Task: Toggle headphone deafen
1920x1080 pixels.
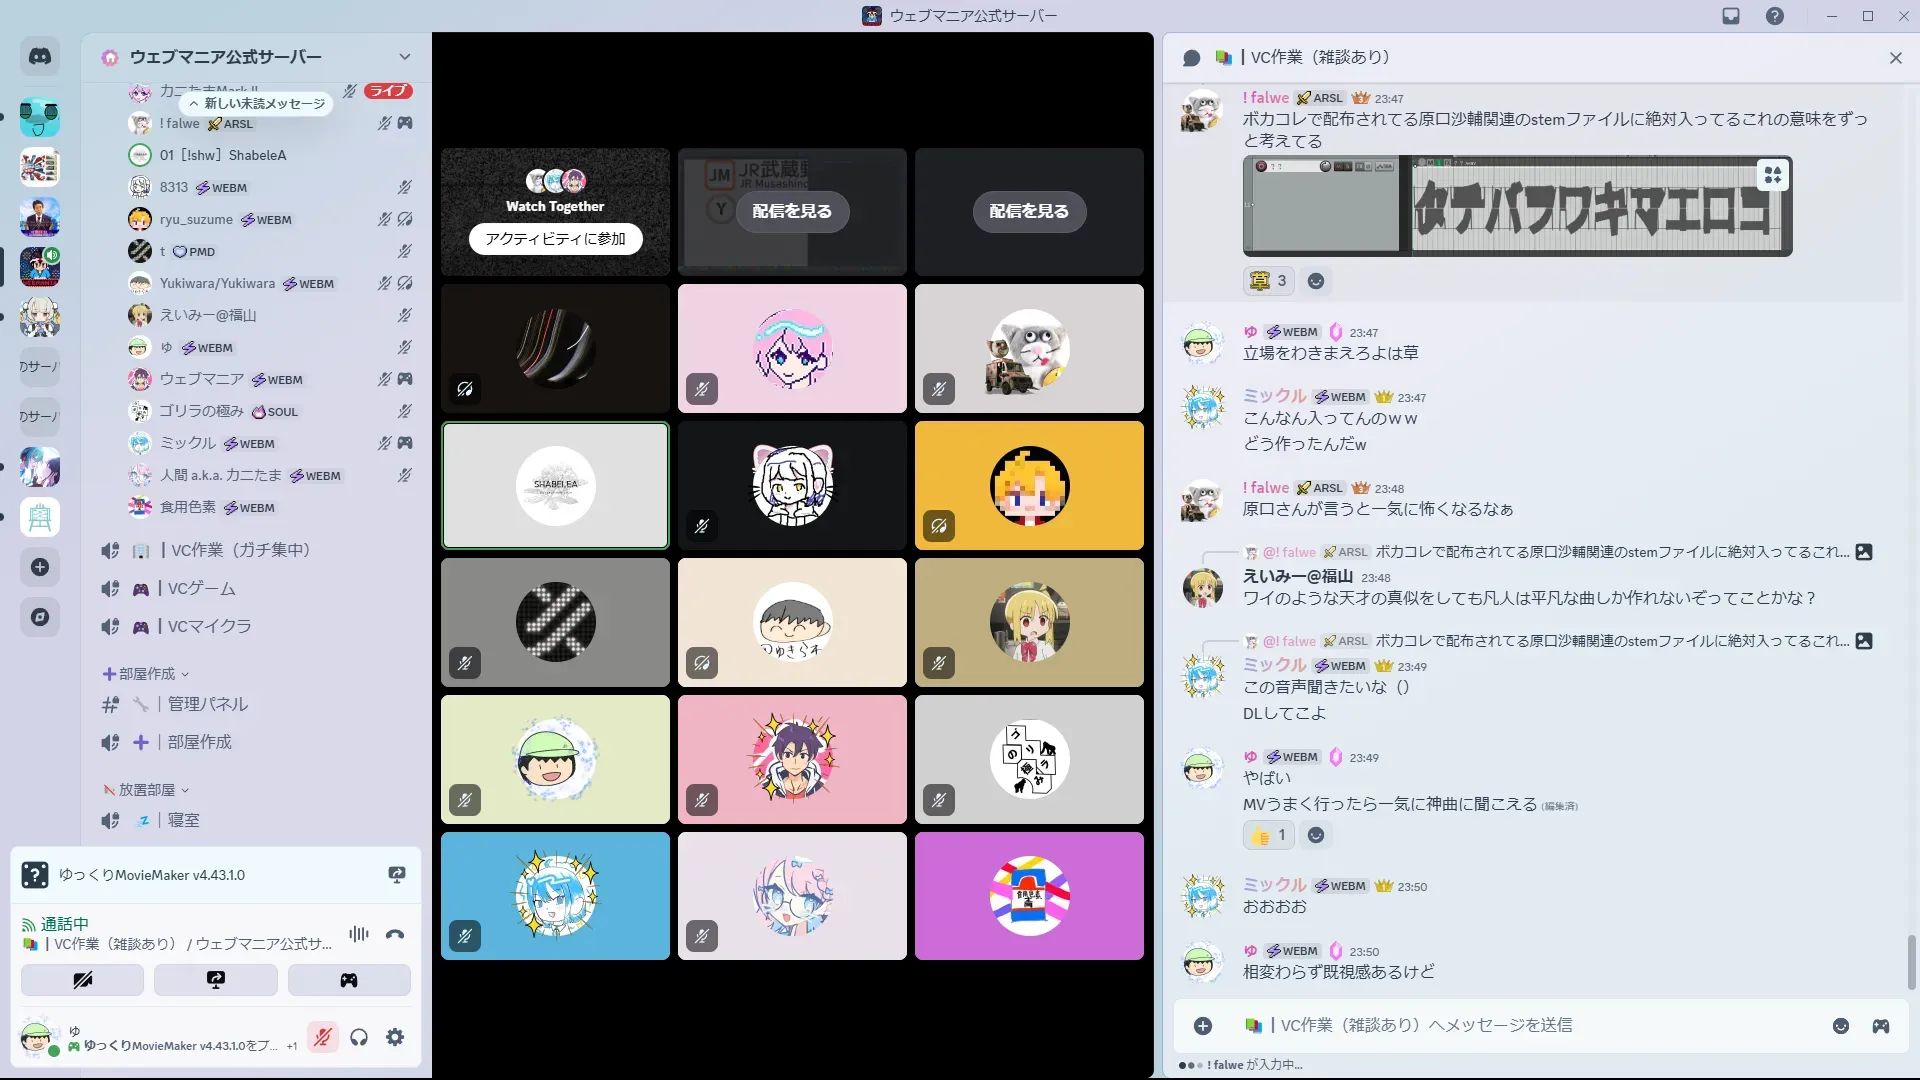Action: (x=359, y=1037)
